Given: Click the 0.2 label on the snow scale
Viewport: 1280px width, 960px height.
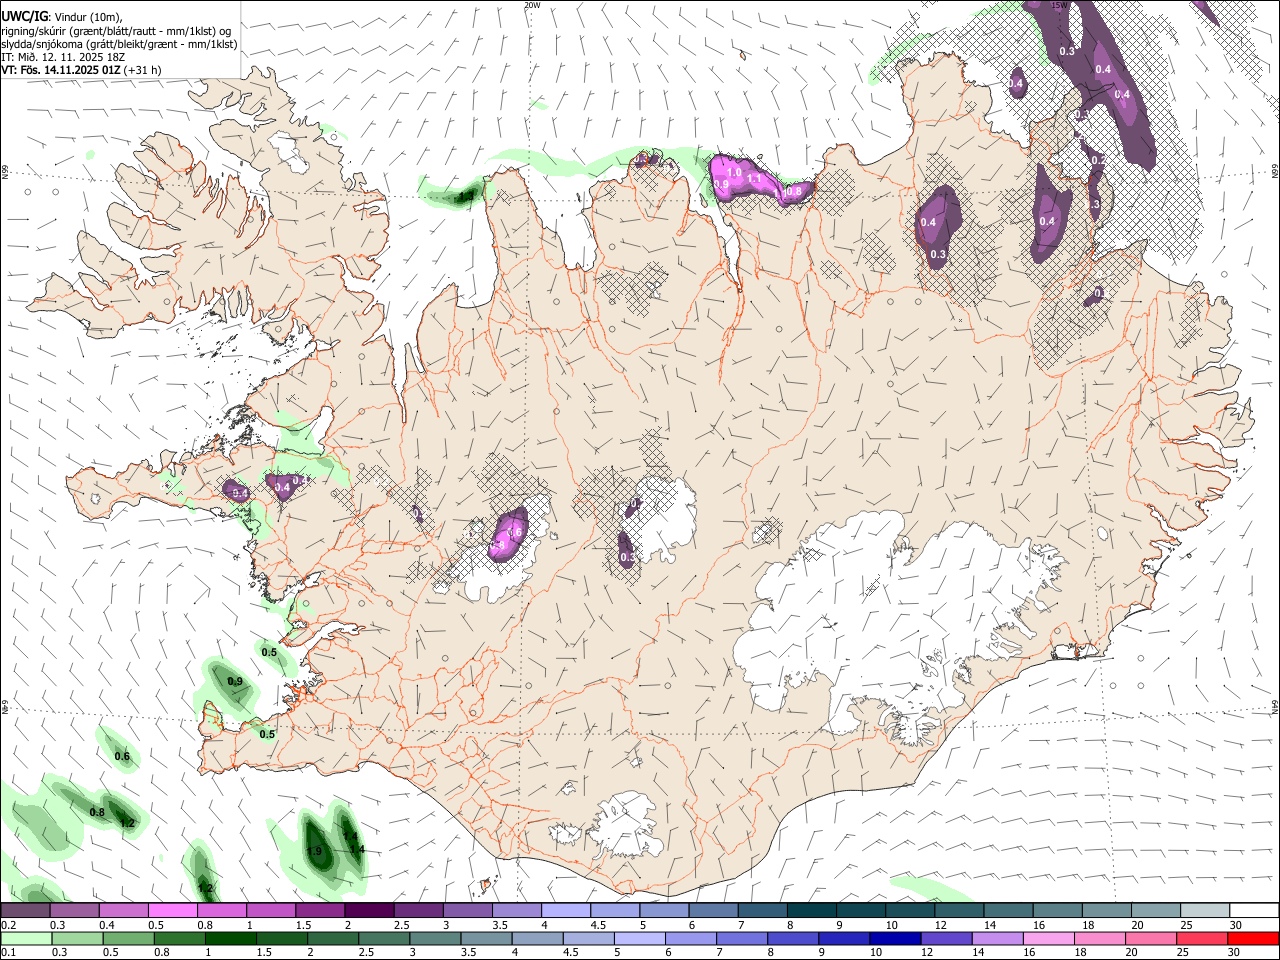Looking at the screenshot, I should tap(9, 925).
